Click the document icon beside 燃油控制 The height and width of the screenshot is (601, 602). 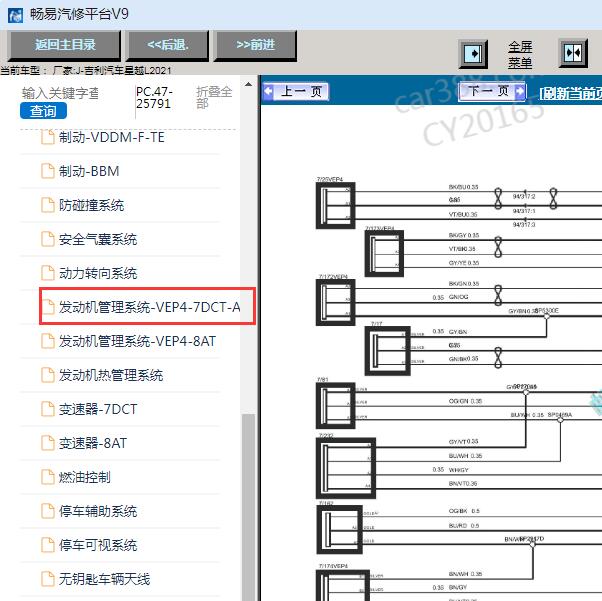48,477
